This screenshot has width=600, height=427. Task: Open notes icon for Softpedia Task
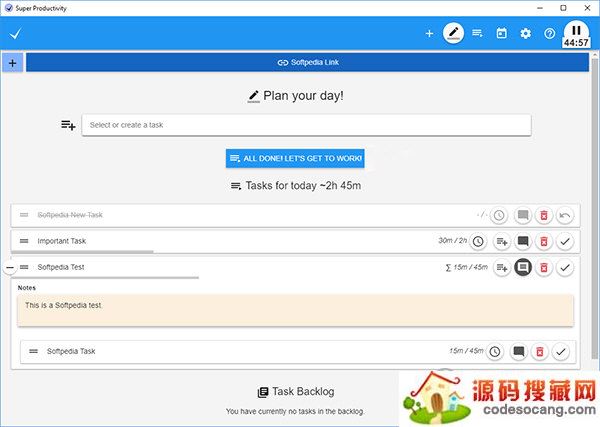[x=518, y=351]
